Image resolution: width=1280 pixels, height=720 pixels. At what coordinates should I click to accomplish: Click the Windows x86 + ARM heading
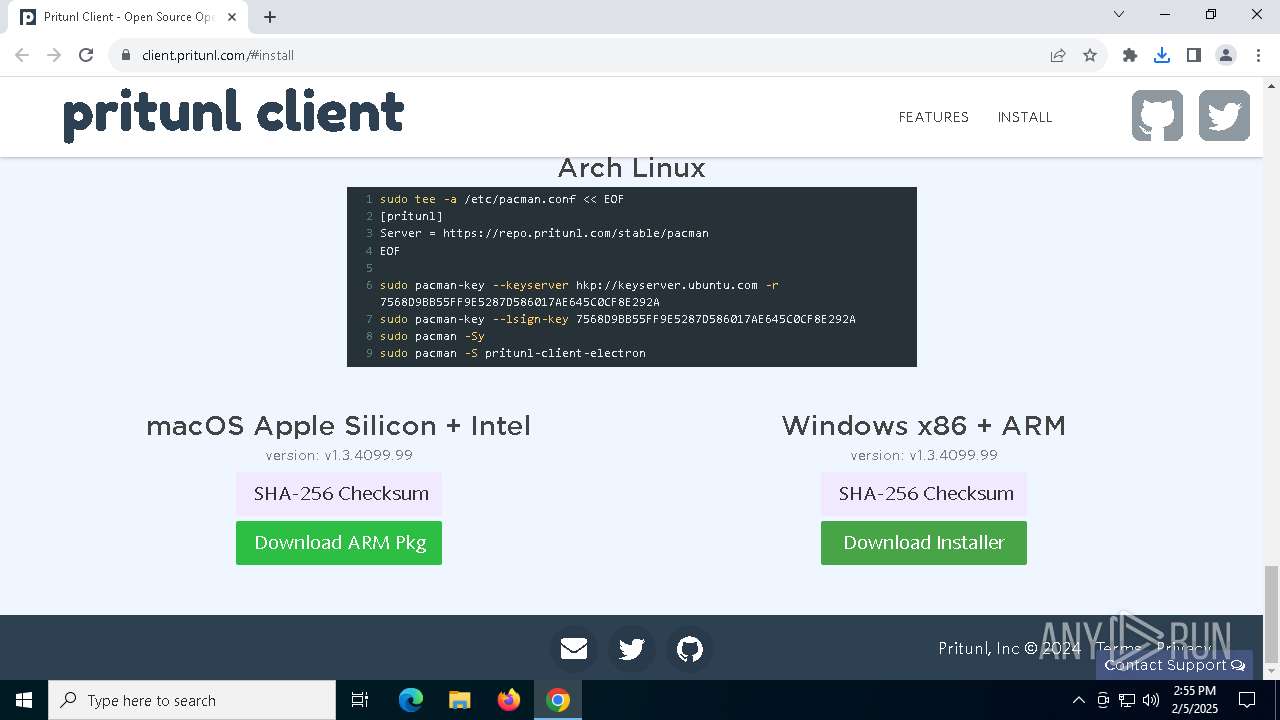coord(924,426)
